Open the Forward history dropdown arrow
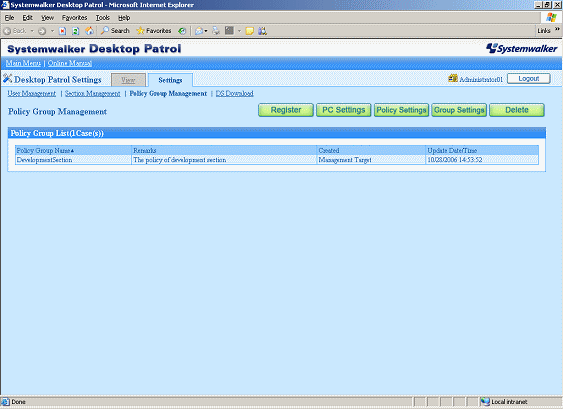The width and height of the screenshot is (563, 409). pos(52,31)
